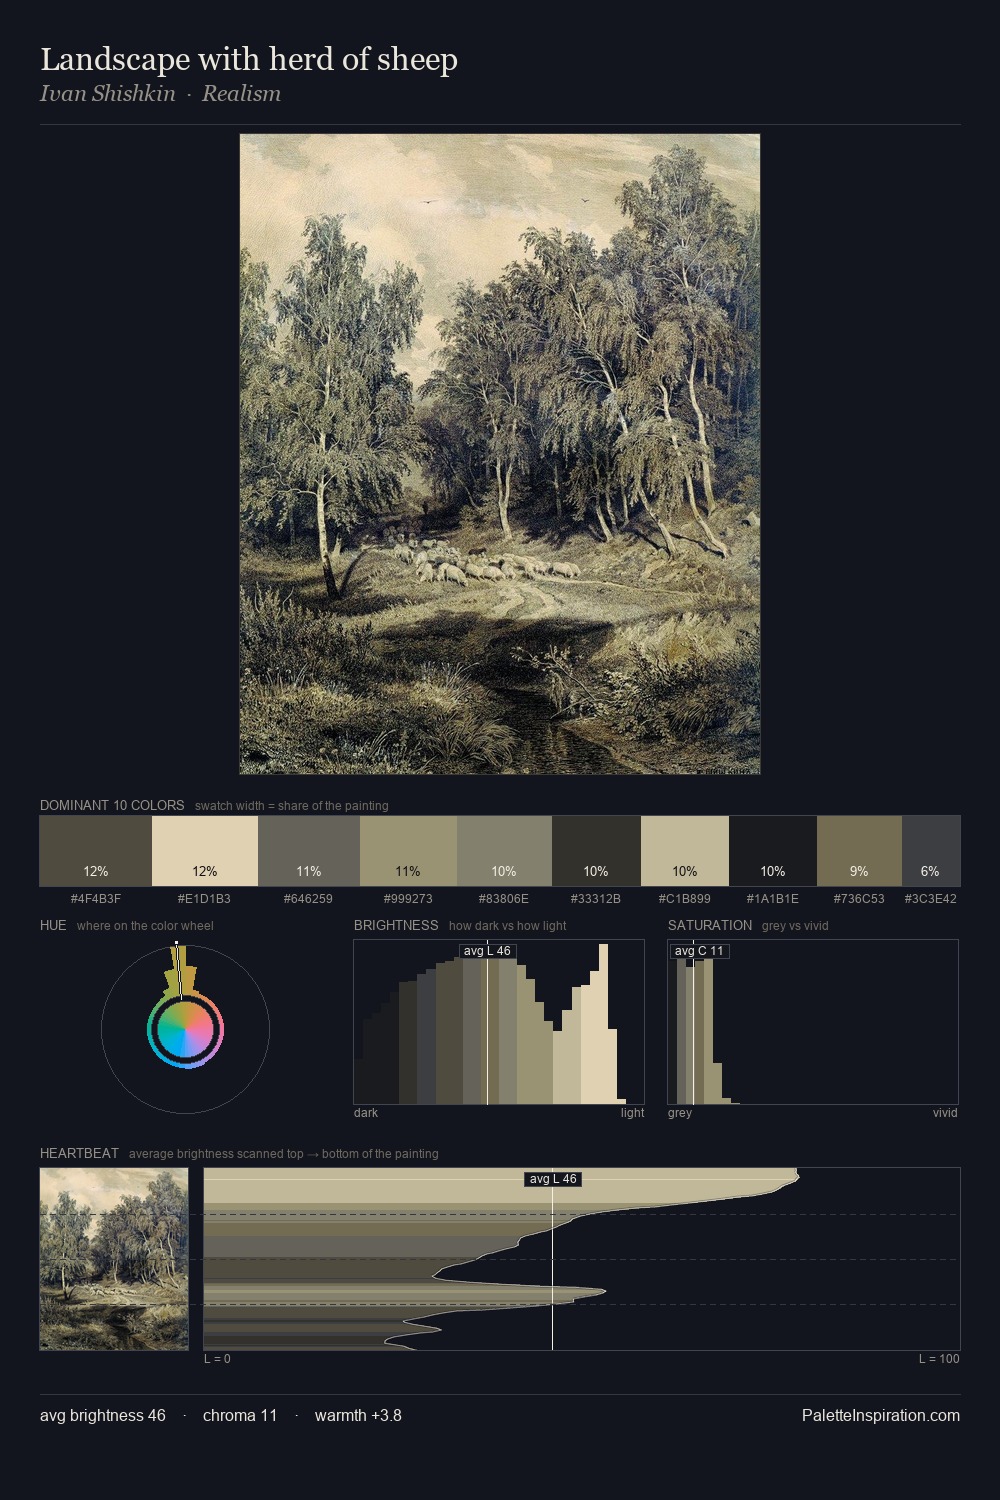The image size is (1000, 1500).
Task: Click the artist name 'Ivan Shishkin'
Action: [108, 94]
